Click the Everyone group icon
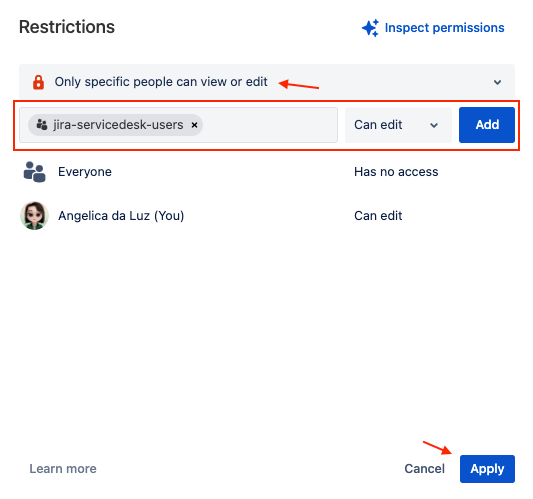The height and width of the screenshot is (499, 533). coord(34,172)
